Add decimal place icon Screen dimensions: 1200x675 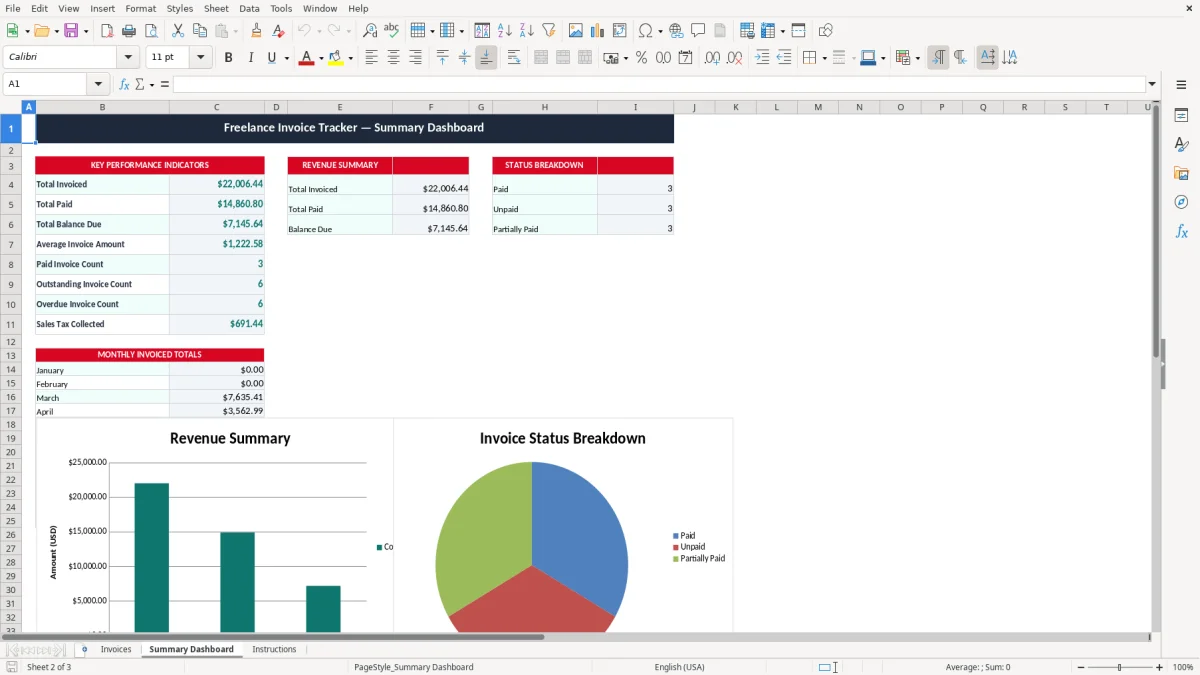click(x=712, y=58)
